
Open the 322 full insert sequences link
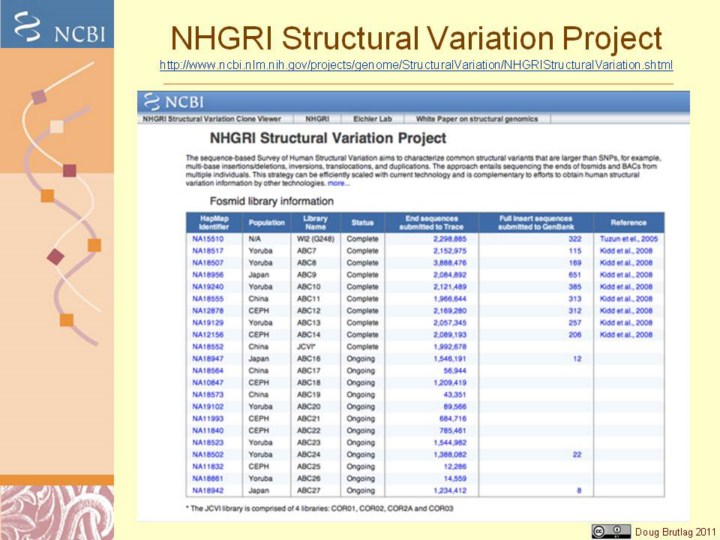[x=574, y=240]
